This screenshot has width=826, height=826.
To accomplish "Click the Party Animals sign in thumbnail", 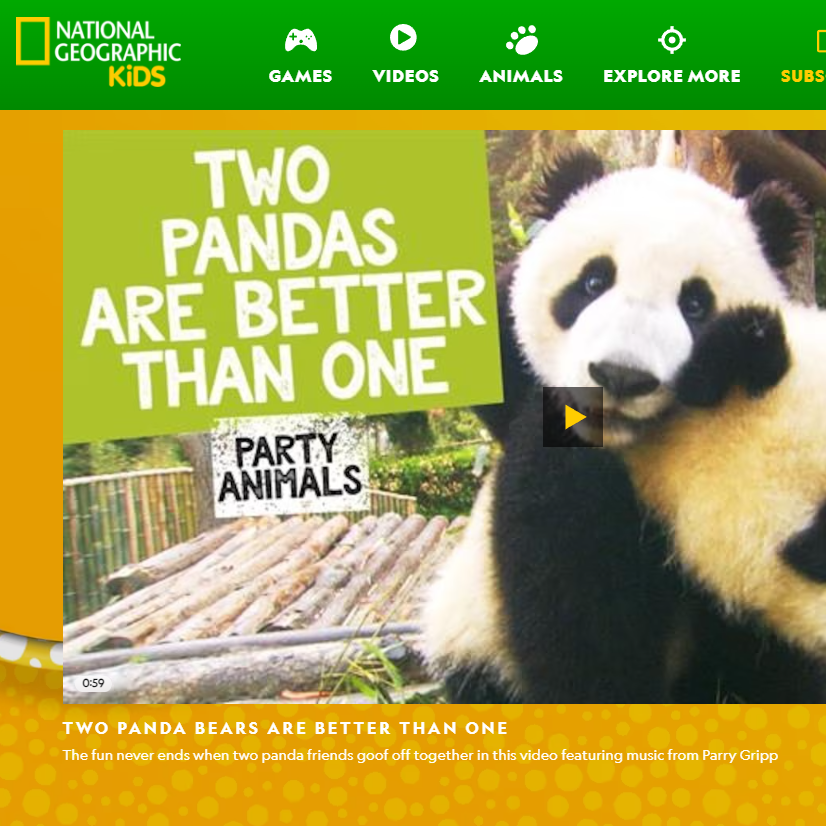I will tap(290, 467).
